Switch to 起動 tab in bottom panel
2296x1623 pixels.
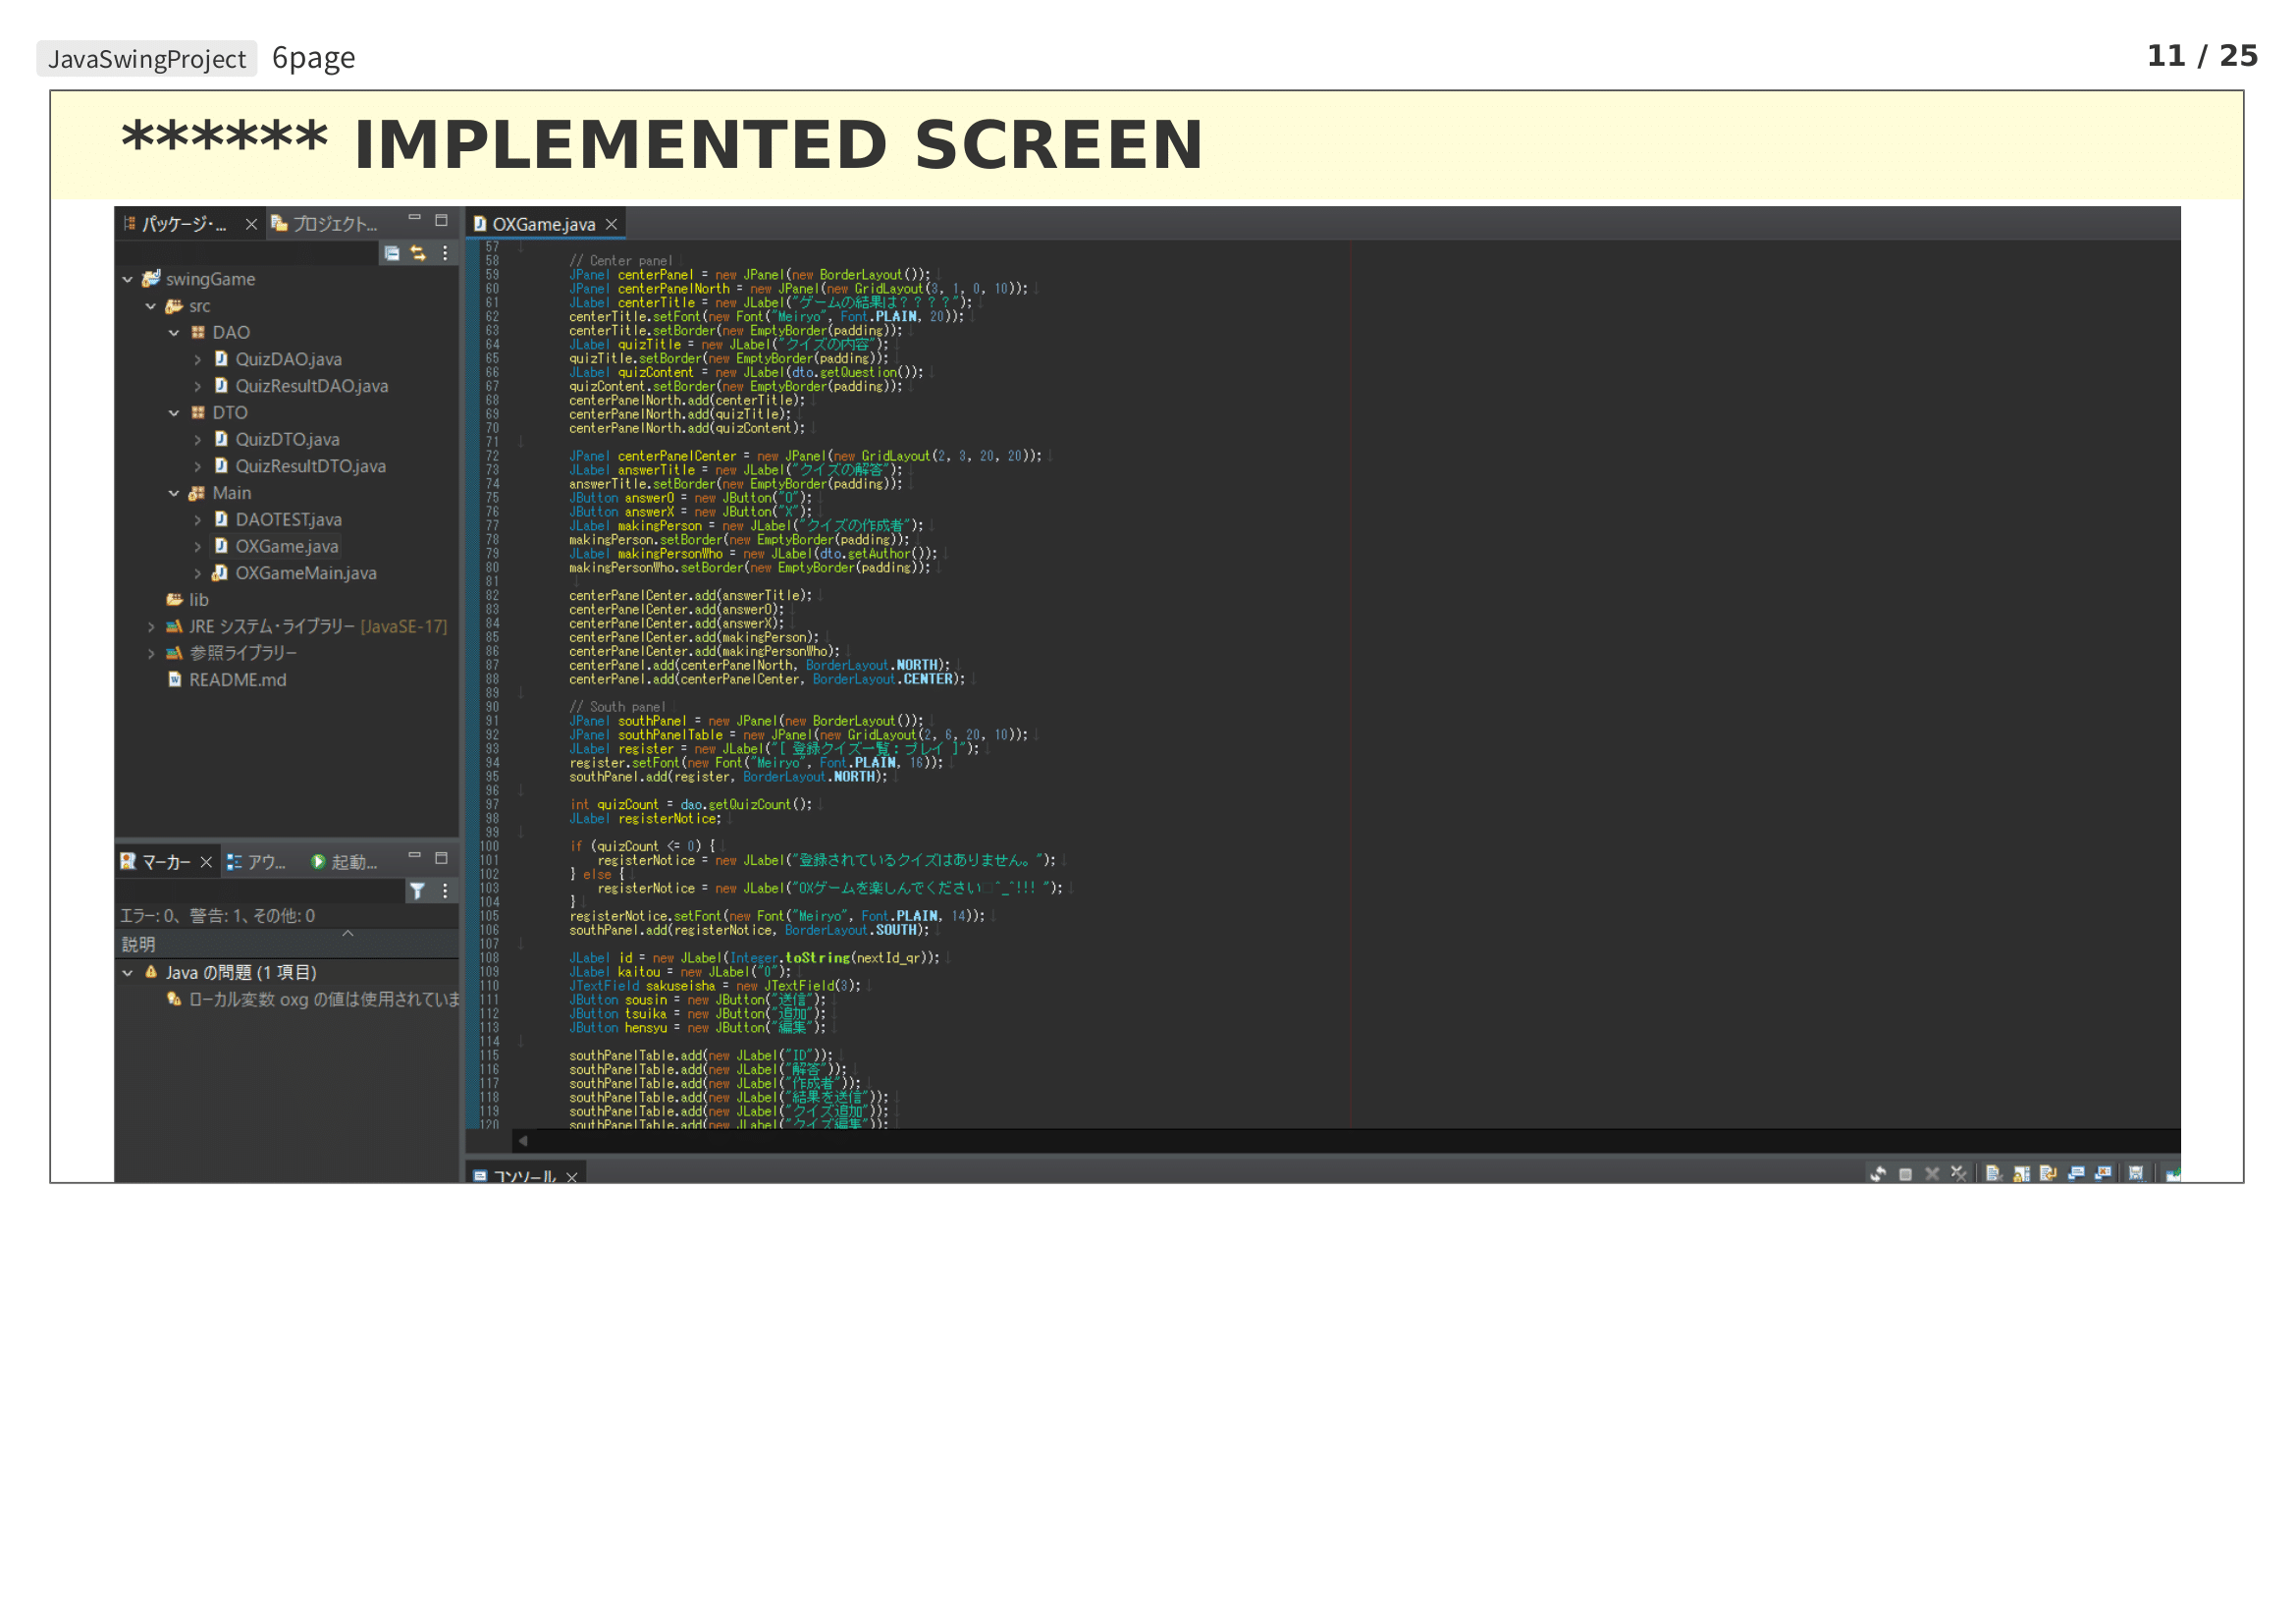click(x=345, y=862)
